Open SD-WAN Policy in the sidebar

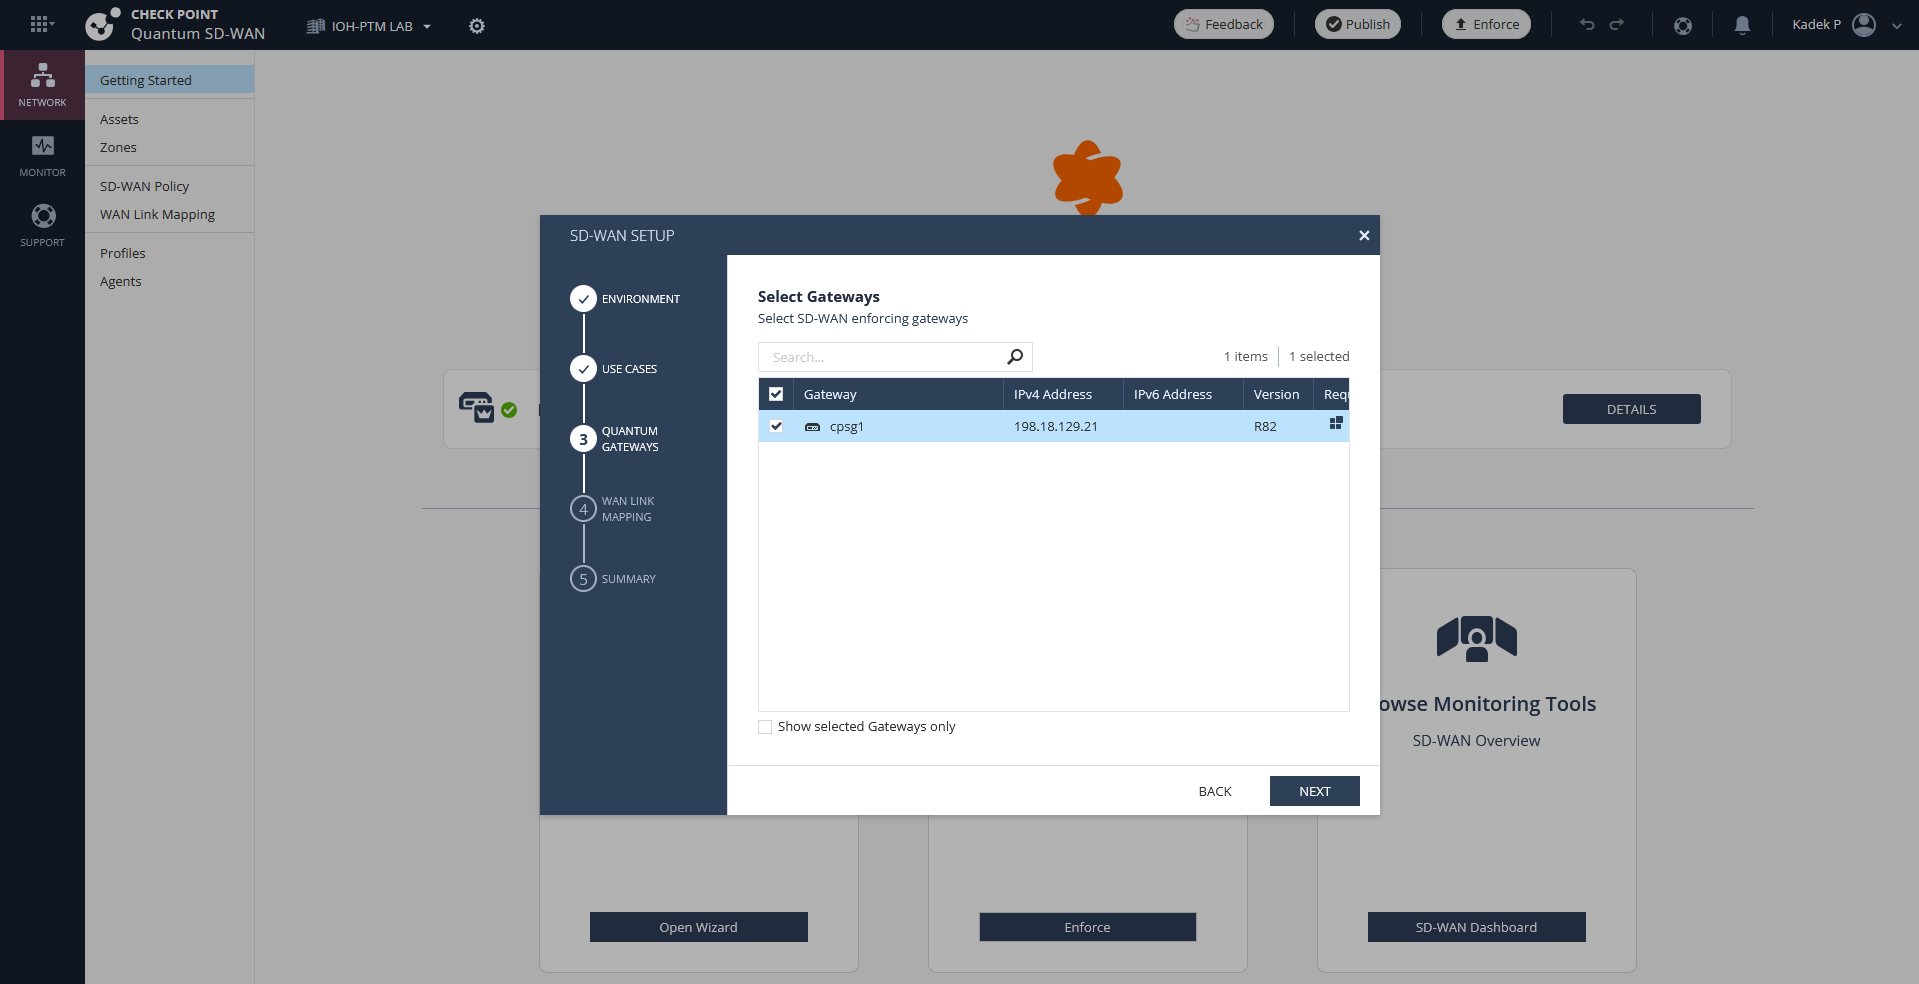(144, 186)
